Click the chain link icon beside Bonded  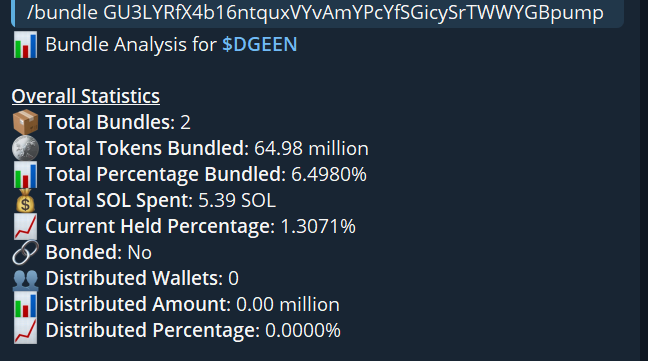pyautogui.click(x=25, y=252)
